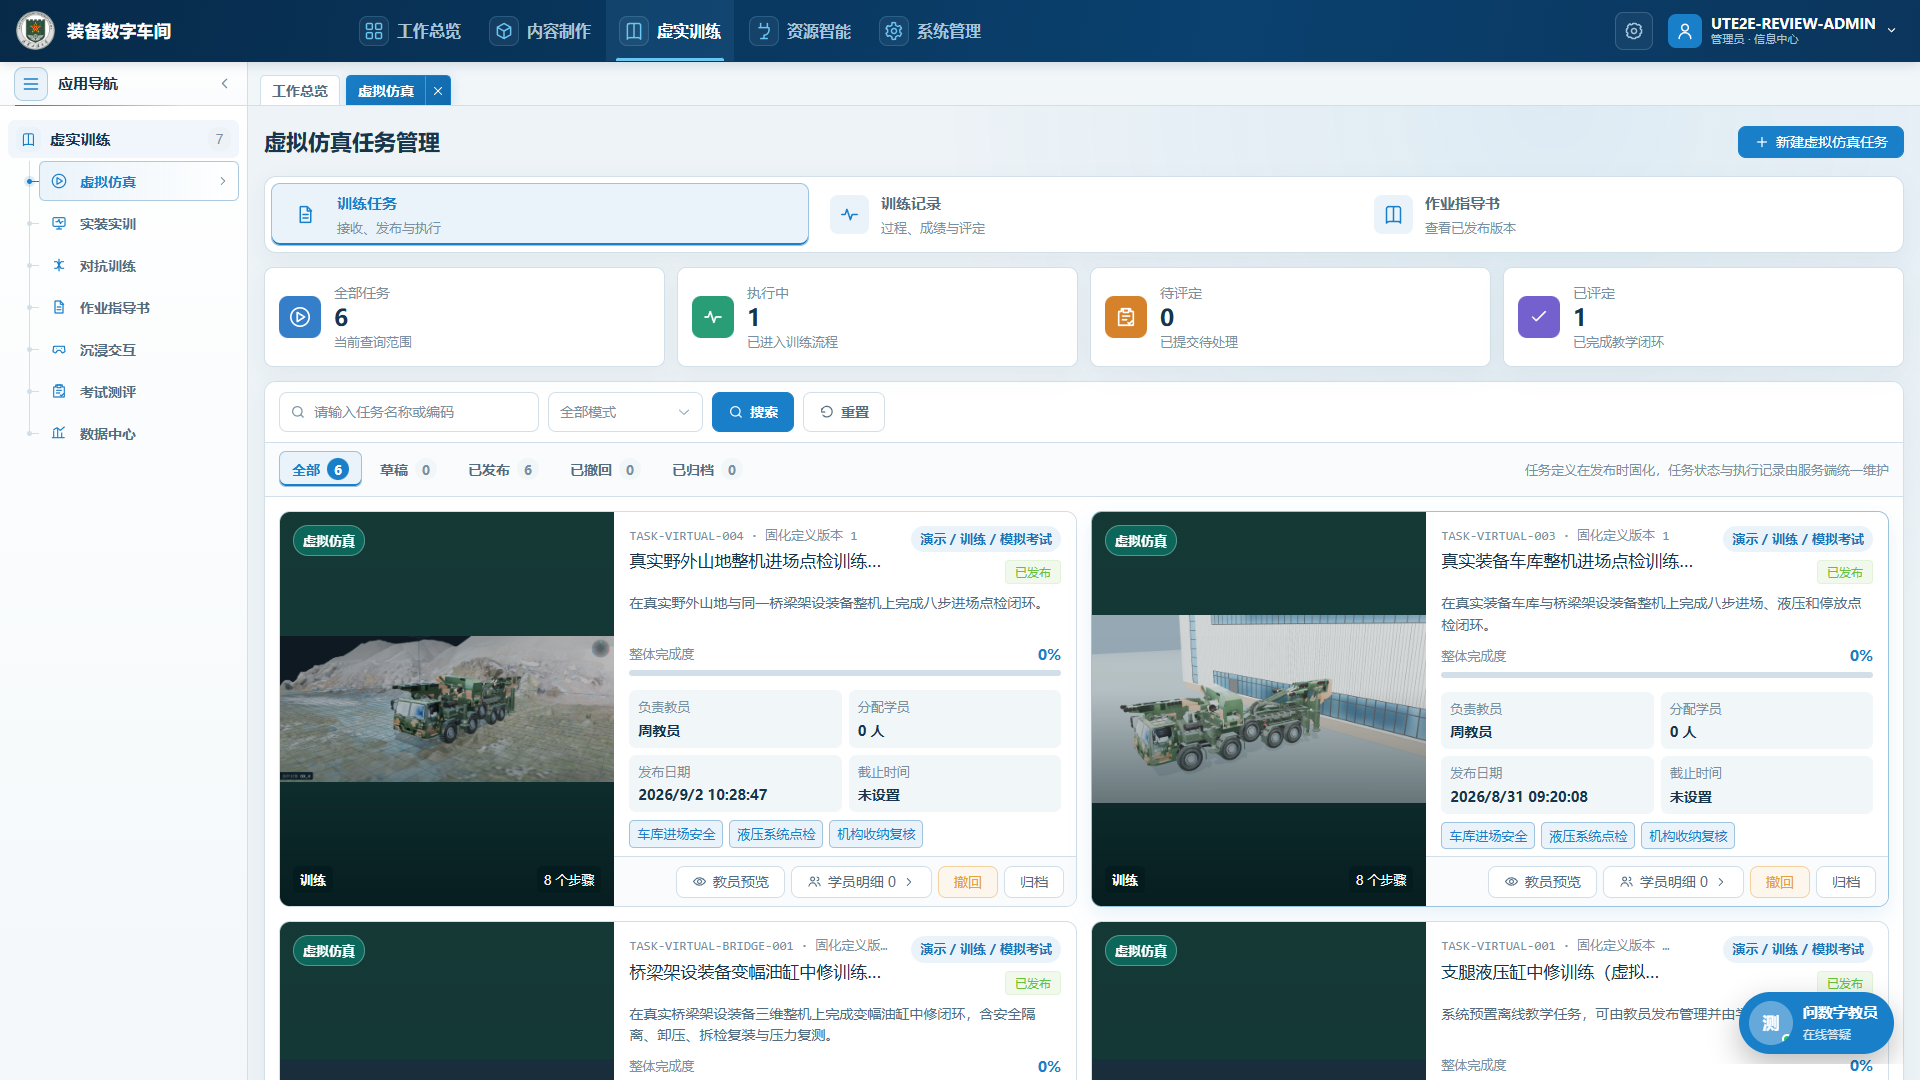Click the 重置 button
Image resolution: width=1920 pixels, height=1080 pixels.
[x=844, y=412]
